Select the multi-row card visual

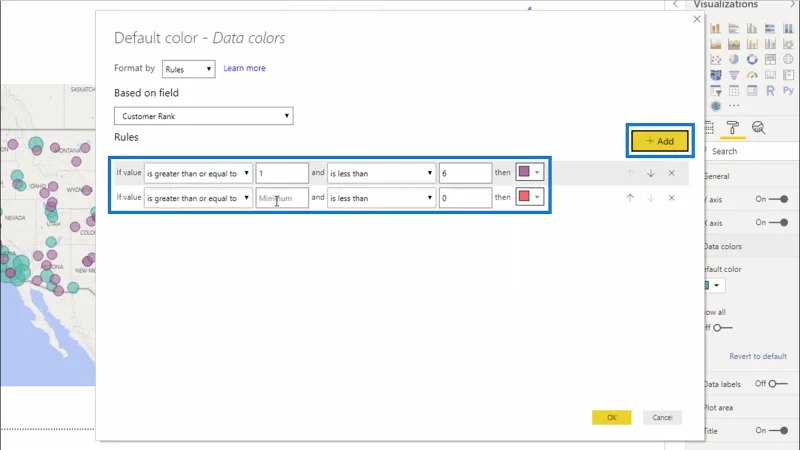pos(788,76)
